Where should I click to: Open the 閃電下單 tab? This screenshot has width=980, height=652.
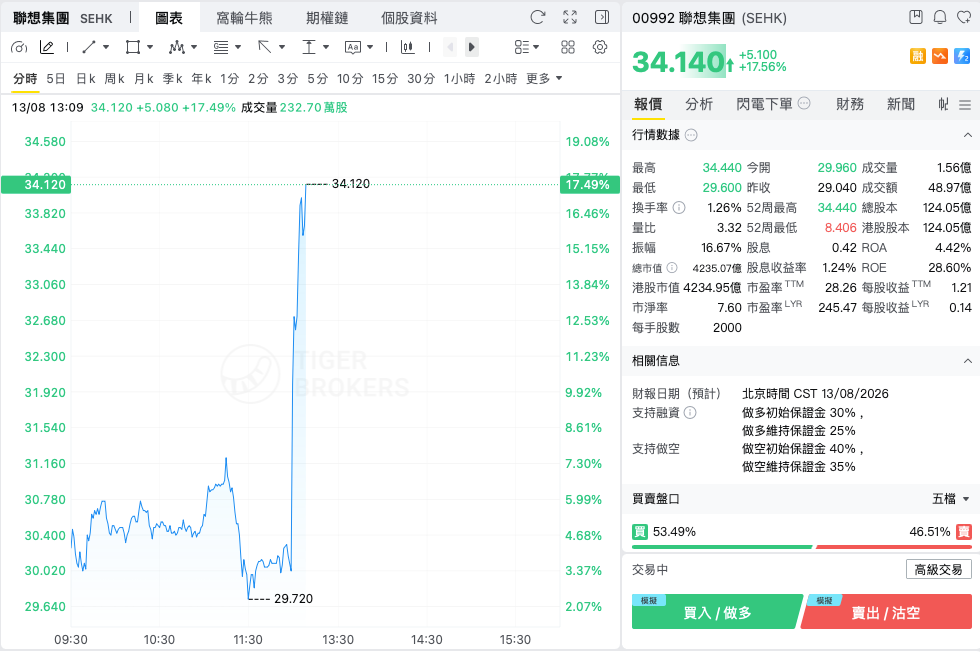(764, 104)
